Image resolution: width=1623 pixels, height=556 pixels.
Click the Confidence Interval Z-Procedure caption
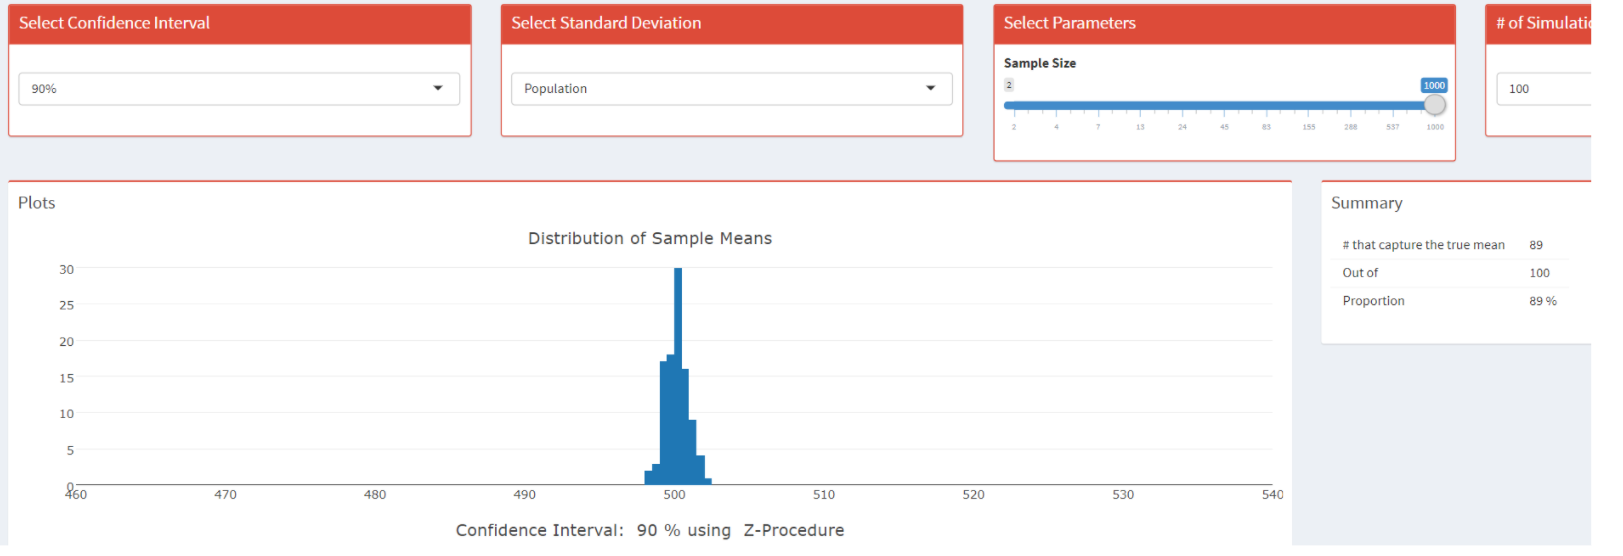[650, 530]
